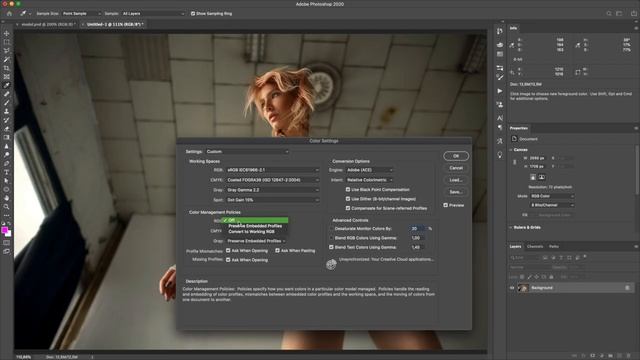640x360 pixels.
Task: Click the Home icon in options bar
Action: [x=9, y=13]
